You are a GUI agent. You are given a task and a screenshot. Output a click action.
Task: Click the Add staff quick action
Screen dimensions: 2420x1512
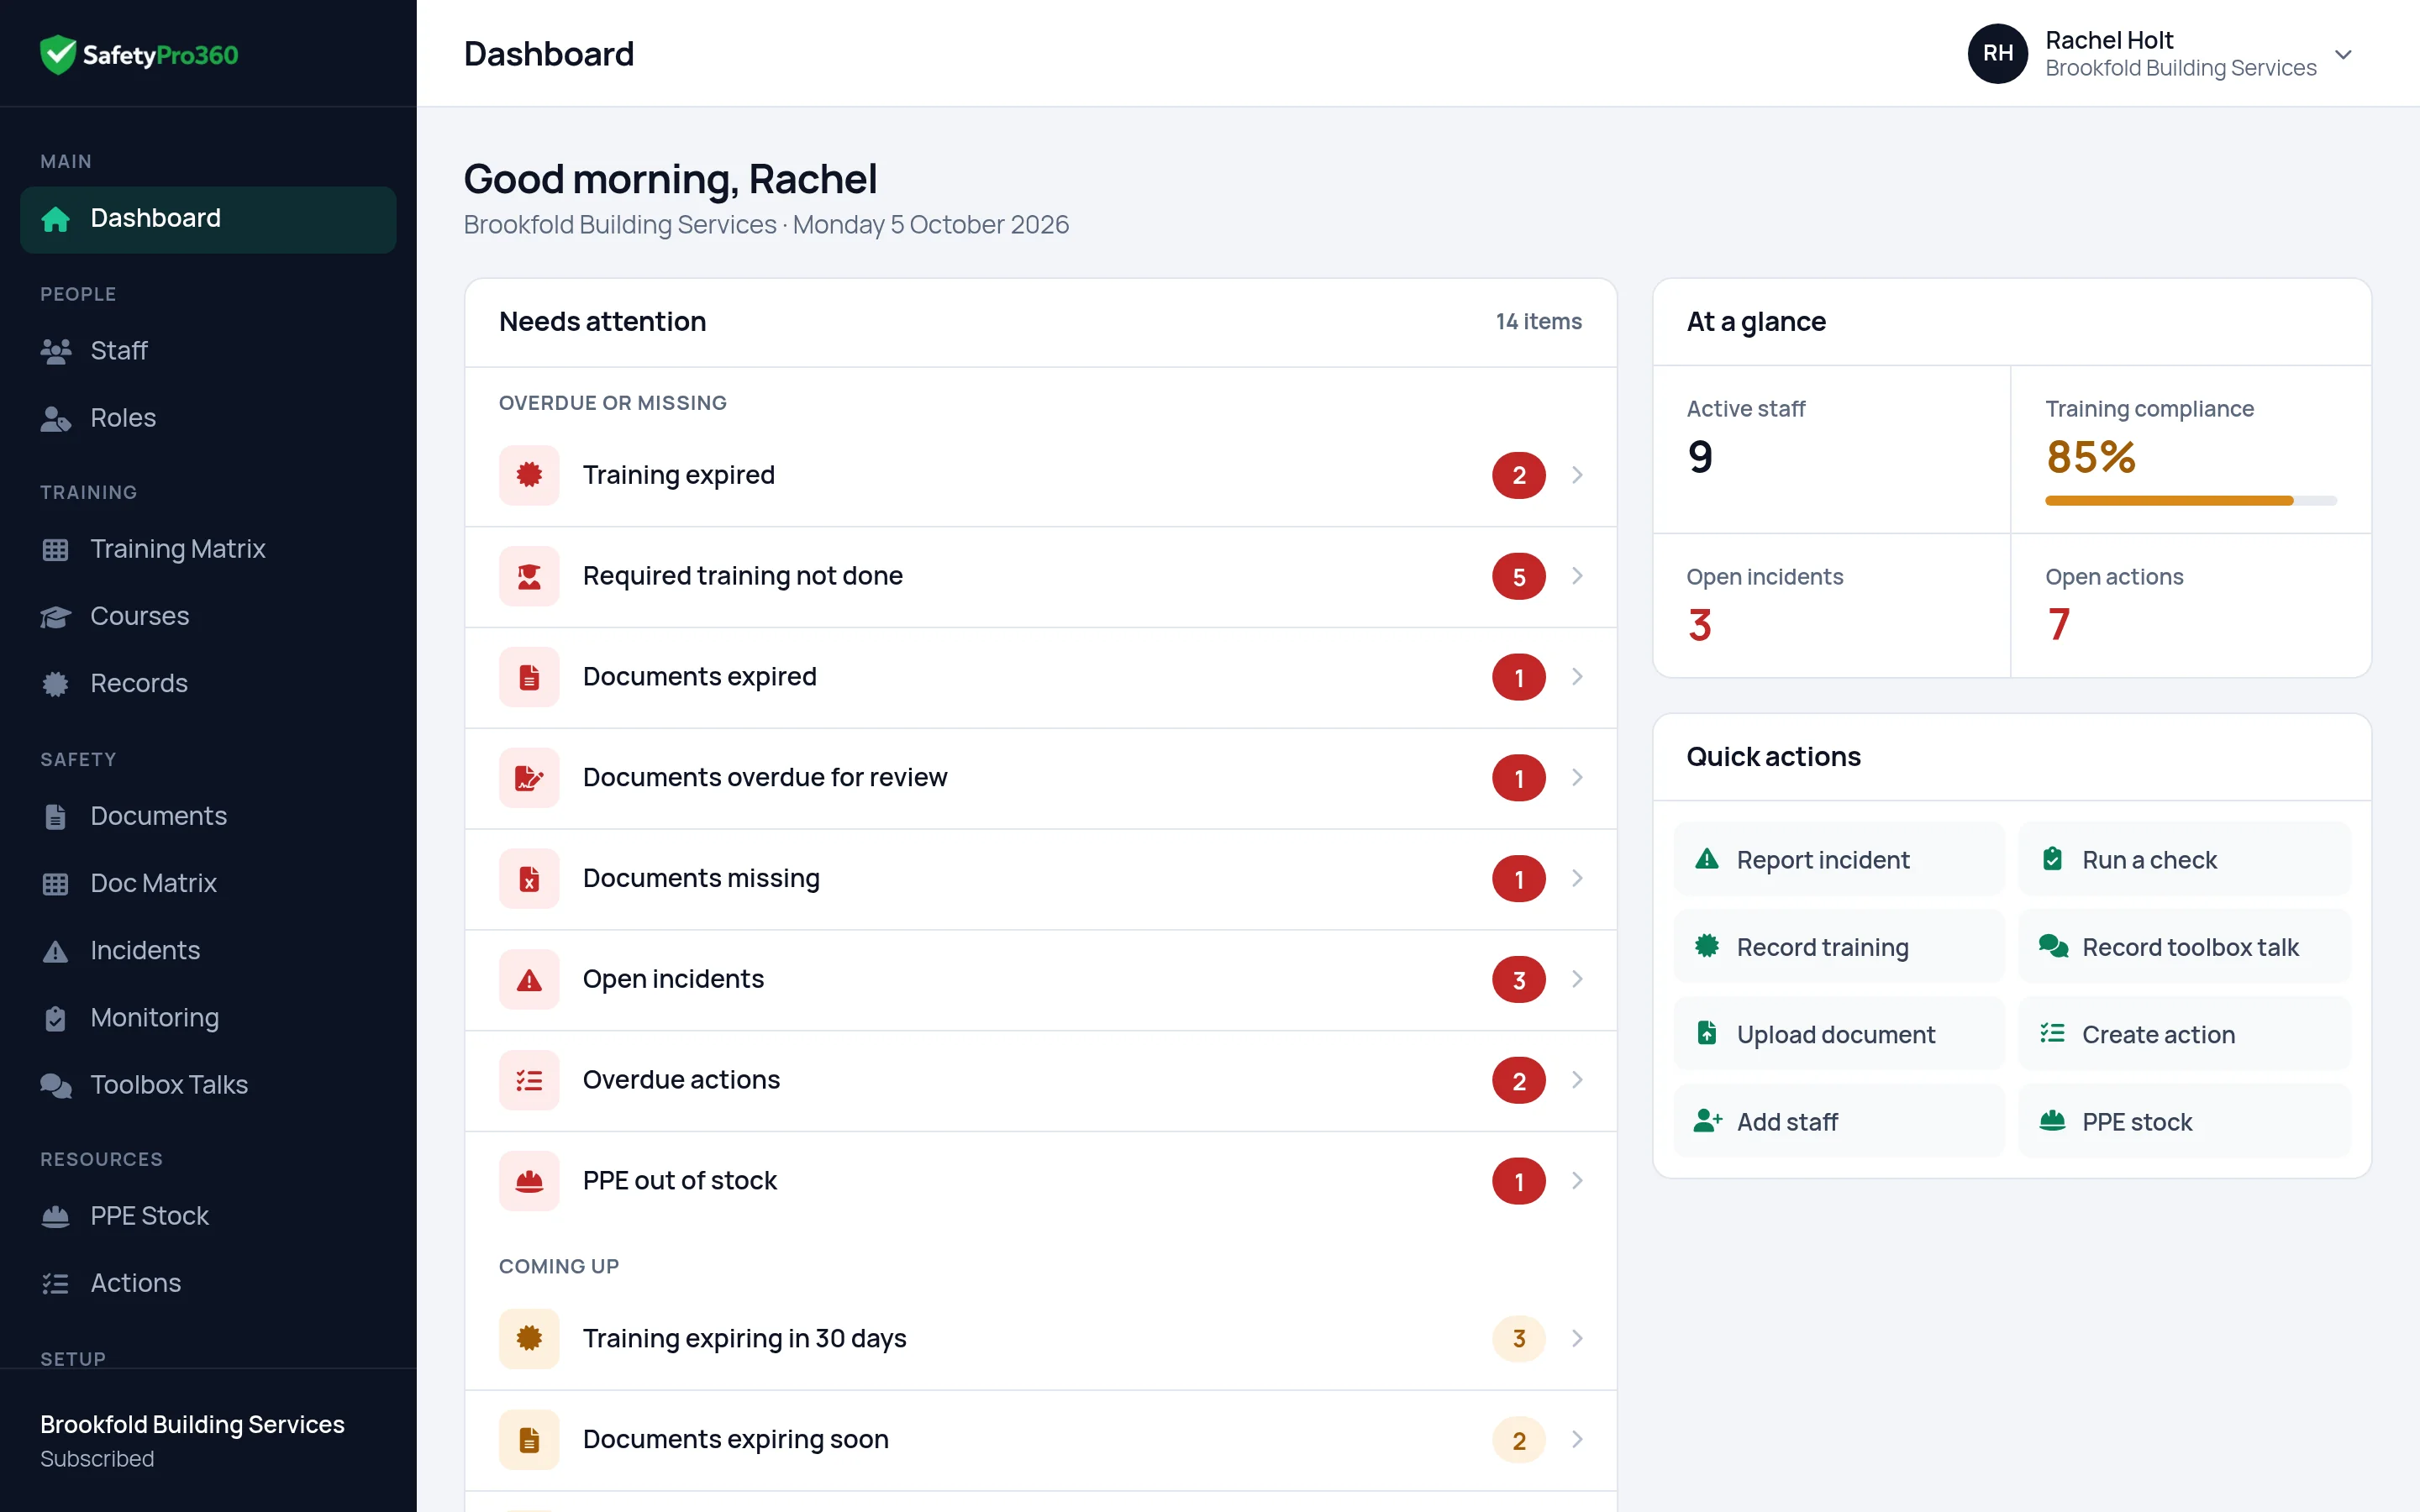[x=1839, y=1122]
